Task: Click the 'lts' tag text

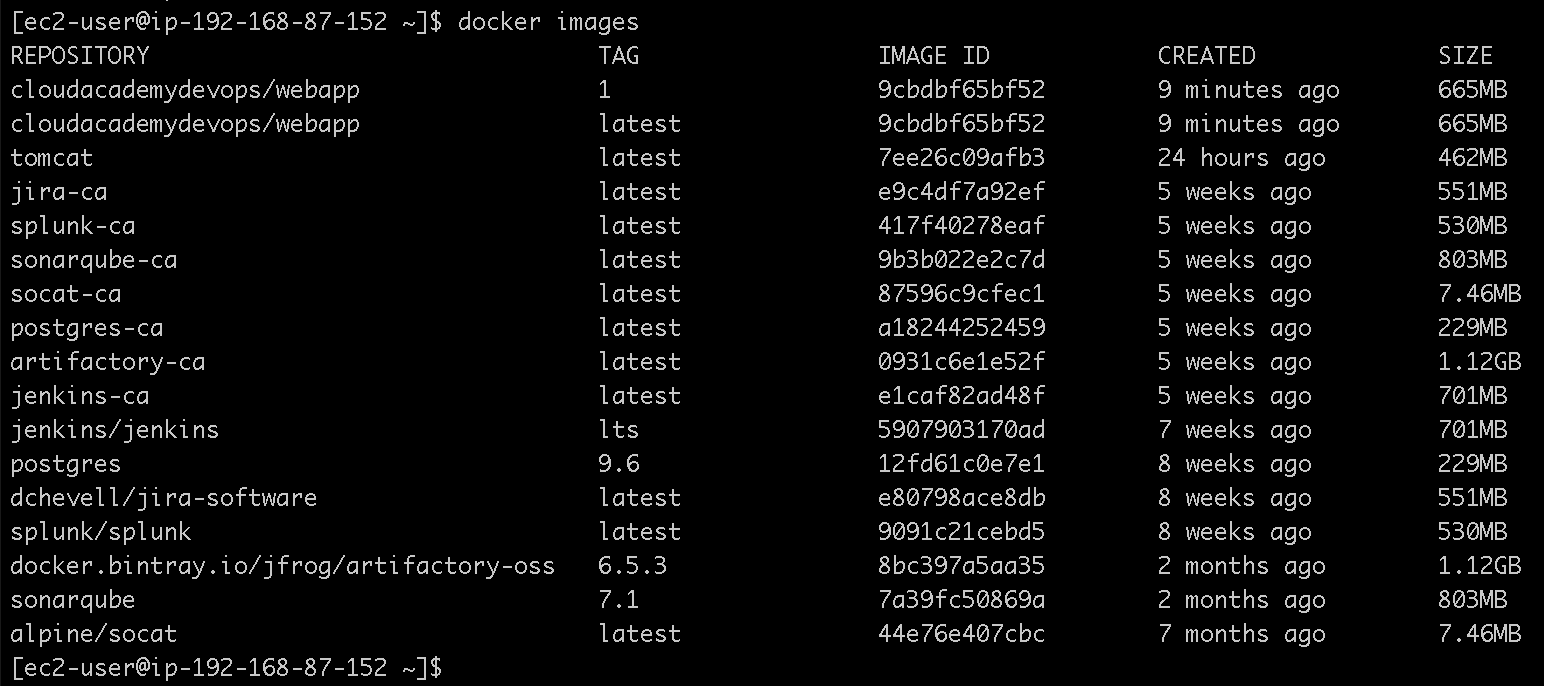Action: 619,430
